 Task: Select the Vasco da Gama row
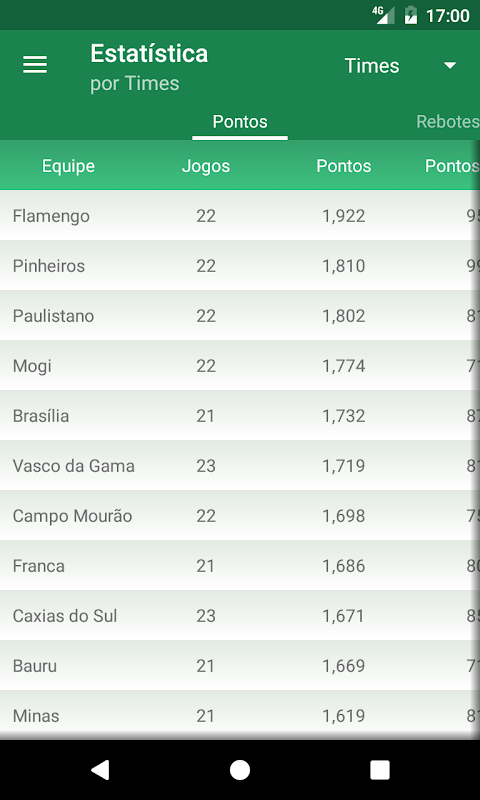coord(240,466)
